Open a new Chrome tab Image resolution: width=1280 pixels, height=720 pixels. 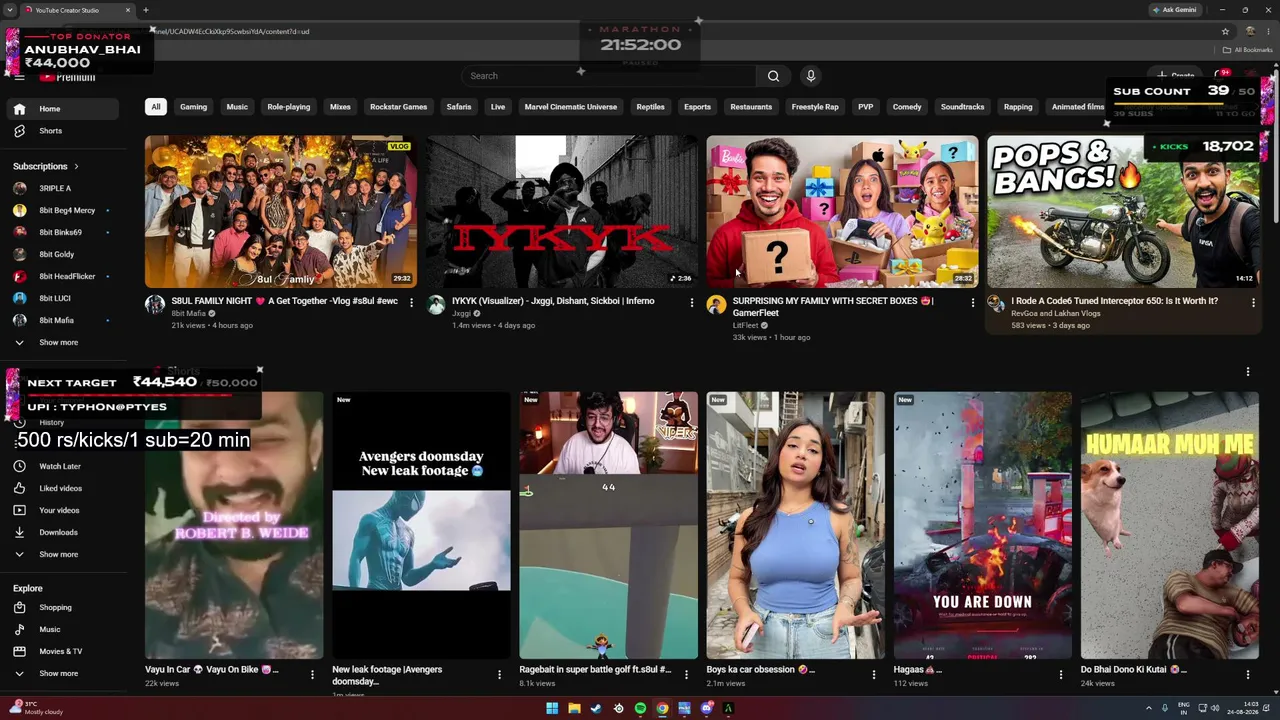pos(146,10)
